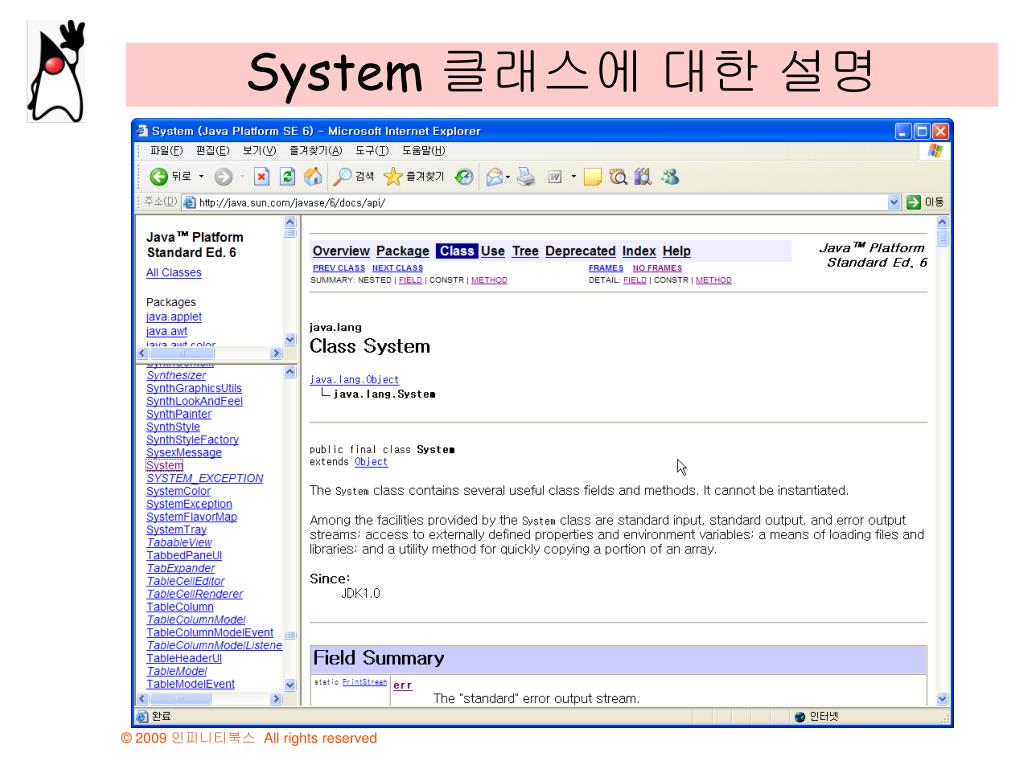Expand the address bar URL dropdown
The image size is (1024, 768).
click(894, 202)
